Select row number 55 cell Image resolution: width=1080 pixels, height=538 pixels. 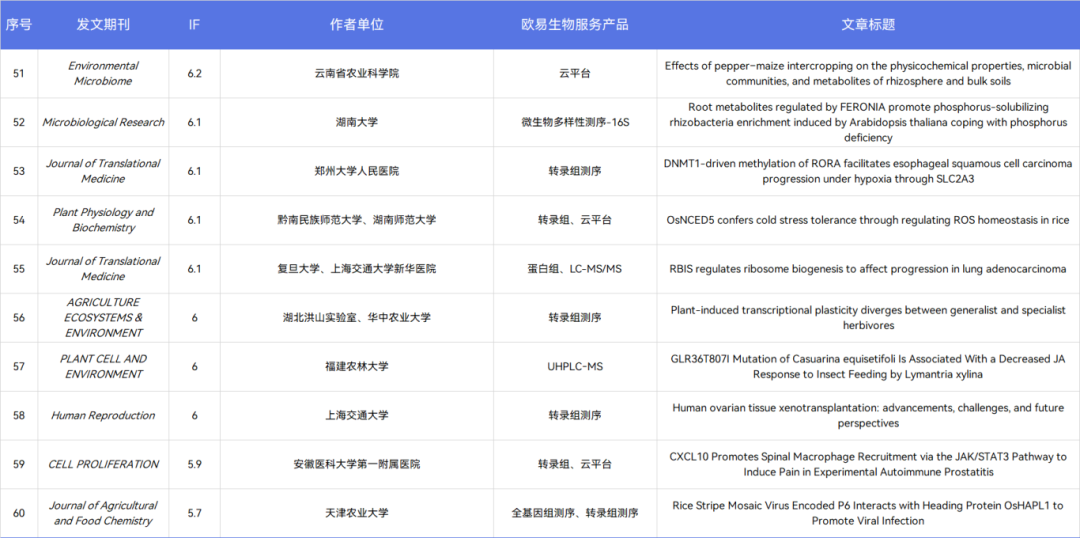pos(19,269)
